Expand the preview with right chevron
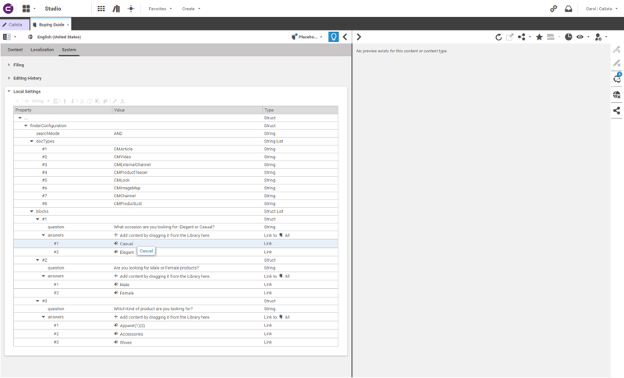This screenshot has width=624, height=378. pos(359,37)
